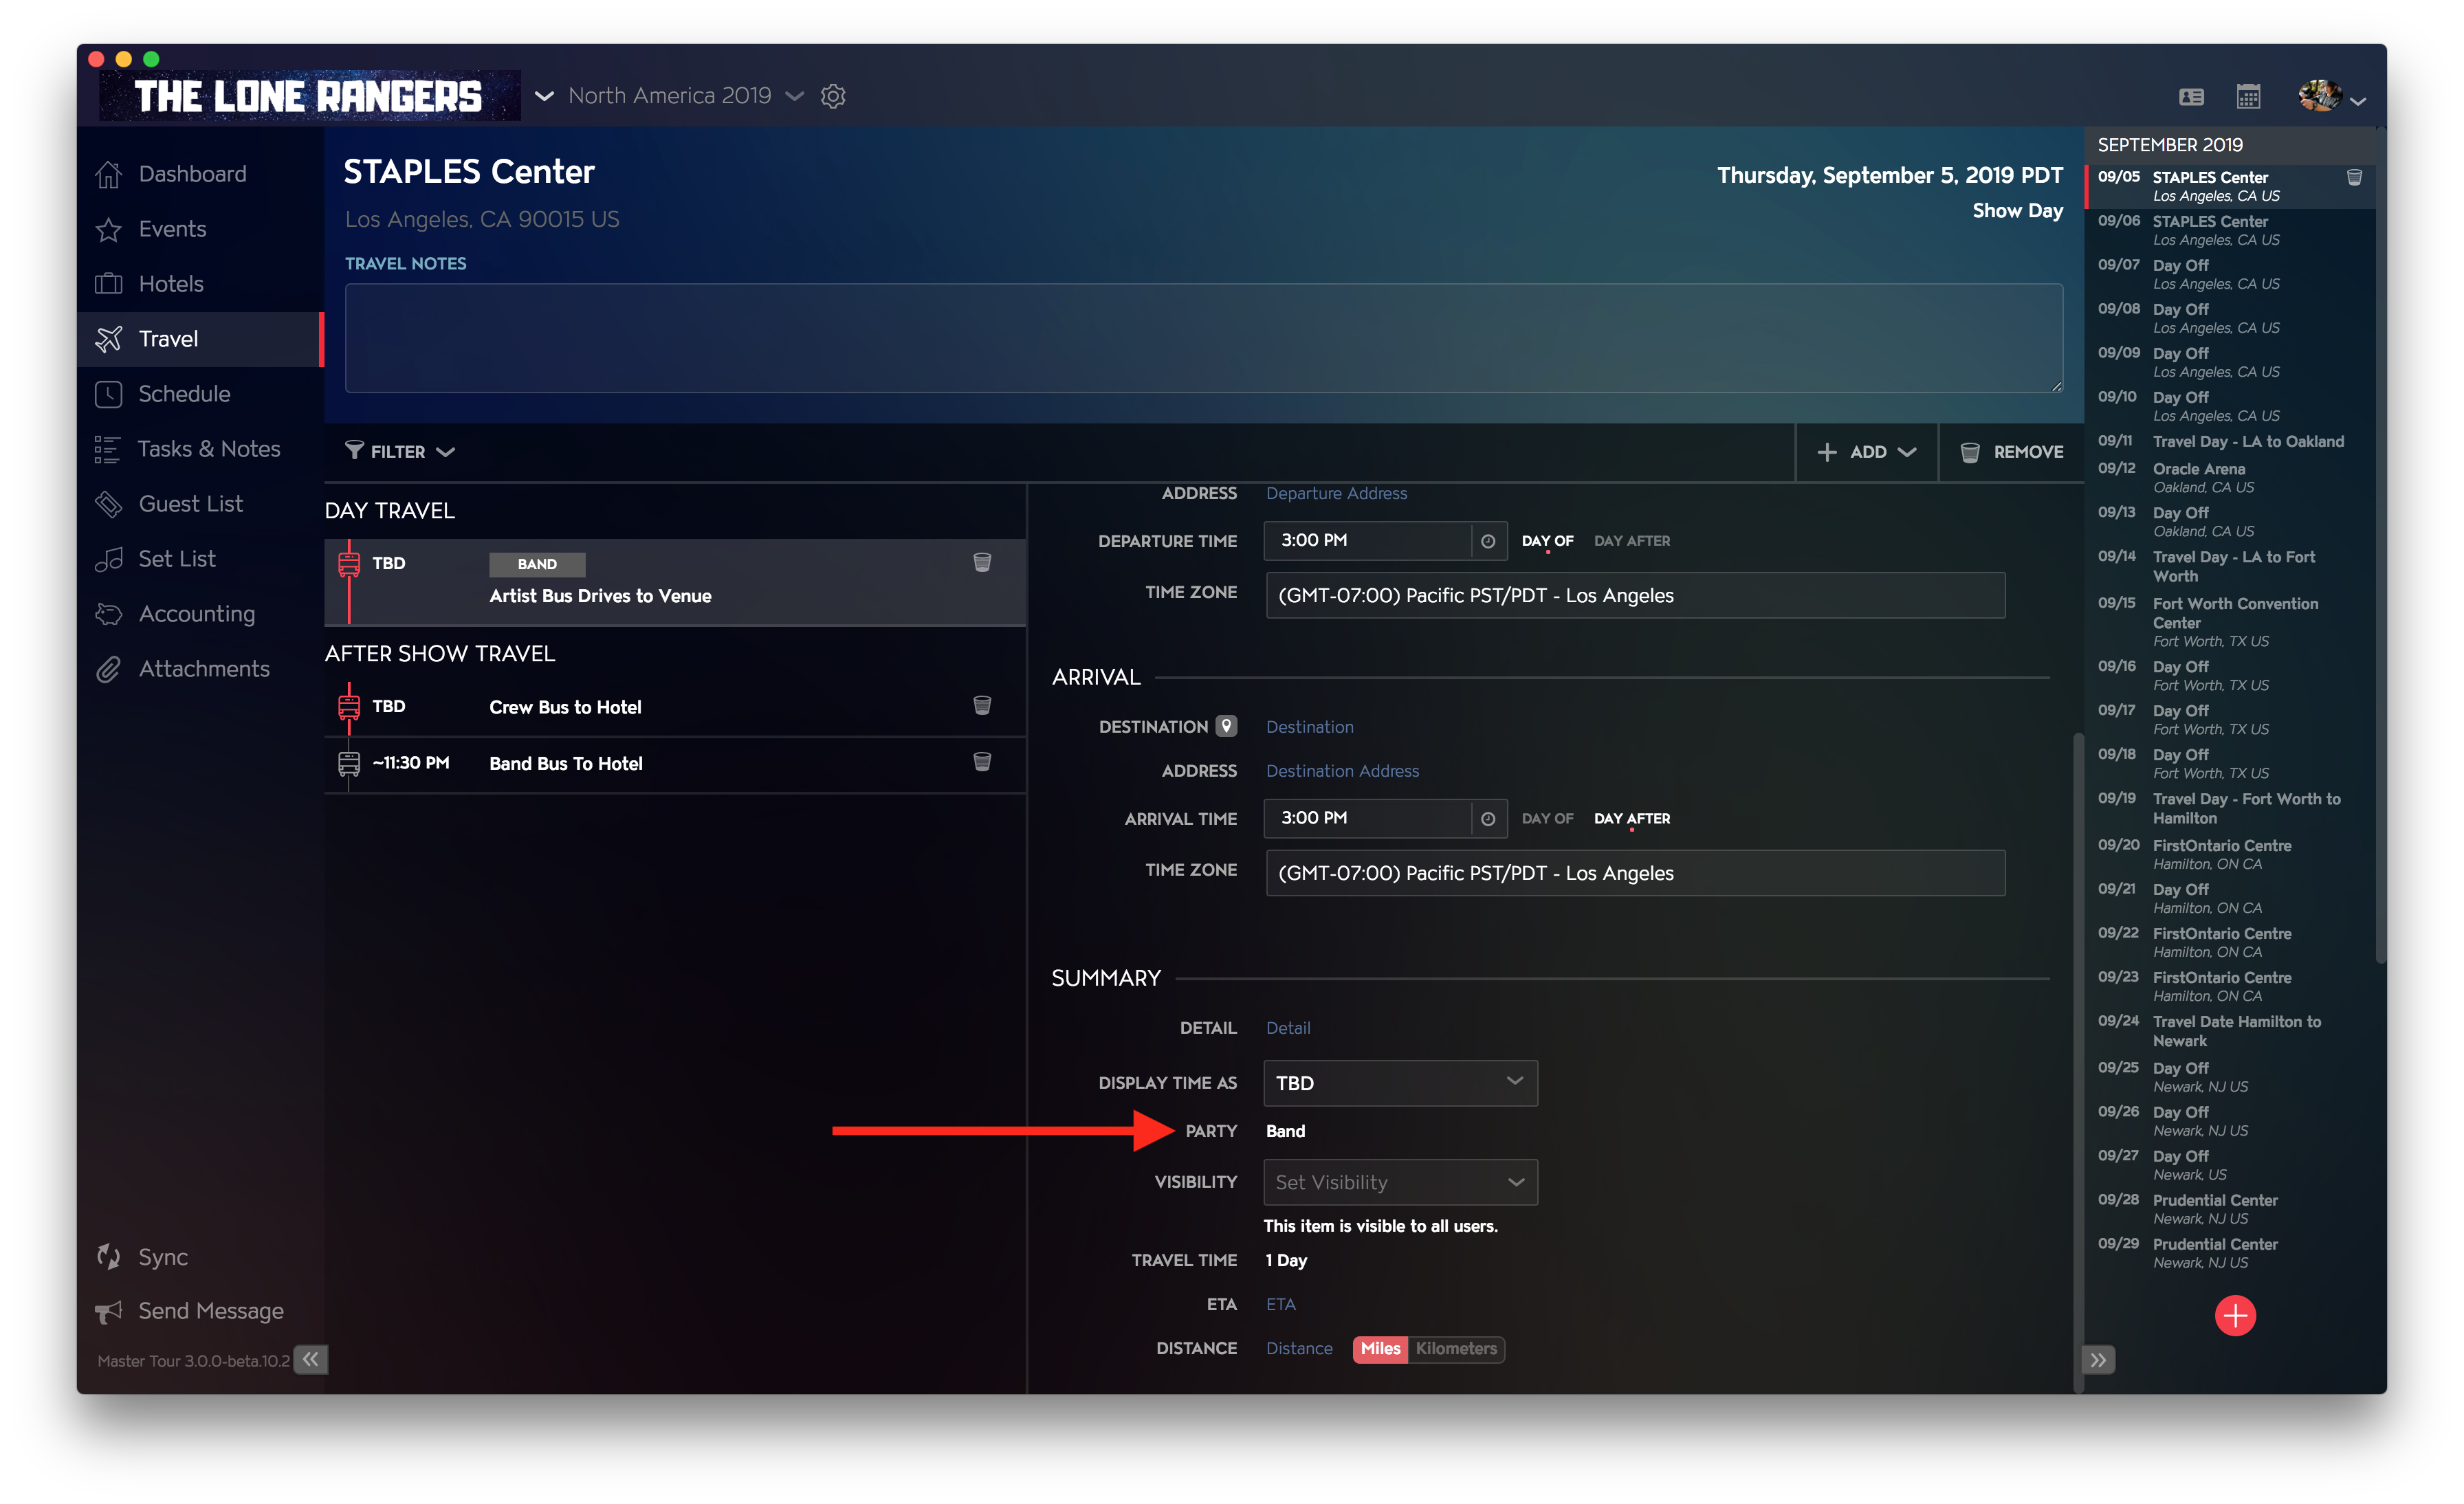This screenshot has height=1504, width=2464.
Task: Click the Party value Band
Action: [1285, 1131]
